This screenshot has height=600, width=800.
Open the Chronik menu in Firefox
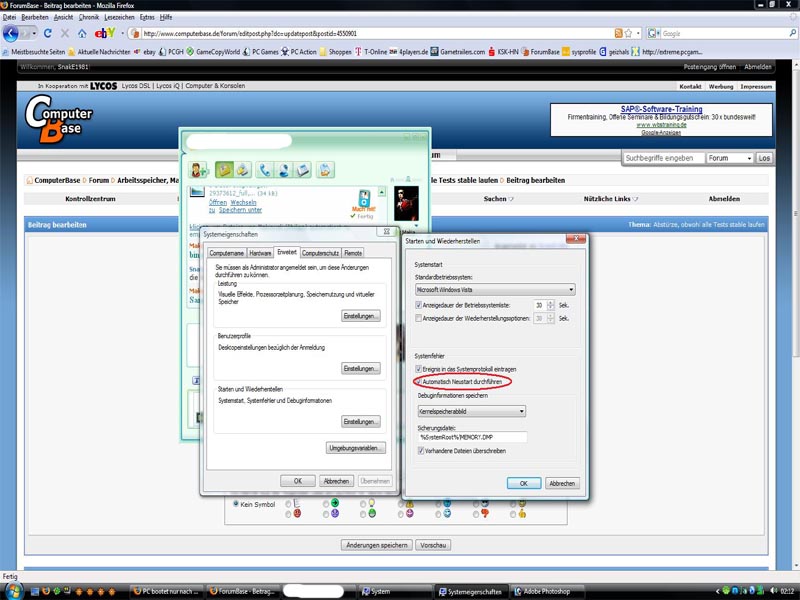(x=89, y=17)
